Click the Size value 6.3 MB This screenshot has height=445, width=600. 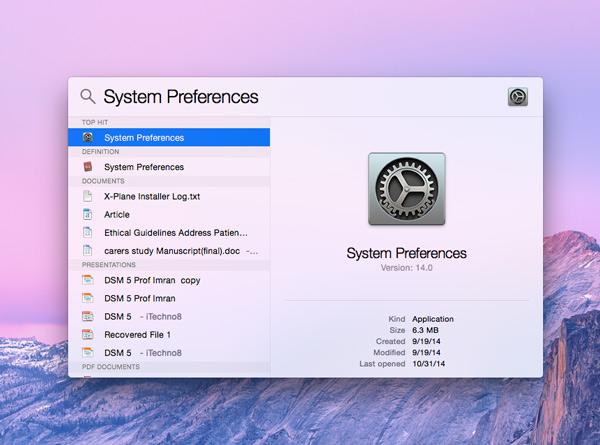click(x=425, y=330)
